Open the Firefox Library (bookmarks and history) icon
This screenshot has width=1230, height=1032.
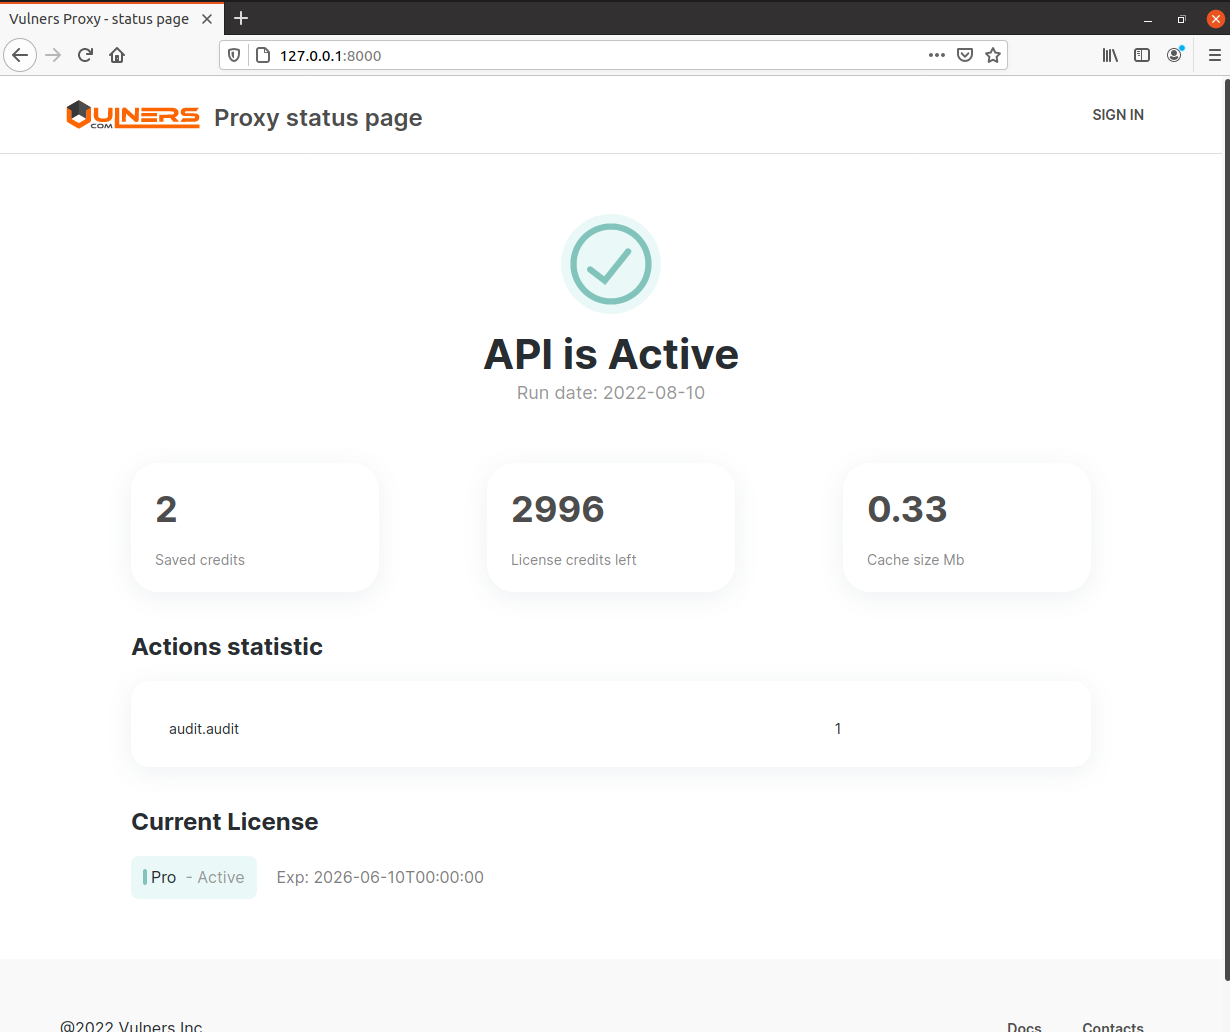1110,55
